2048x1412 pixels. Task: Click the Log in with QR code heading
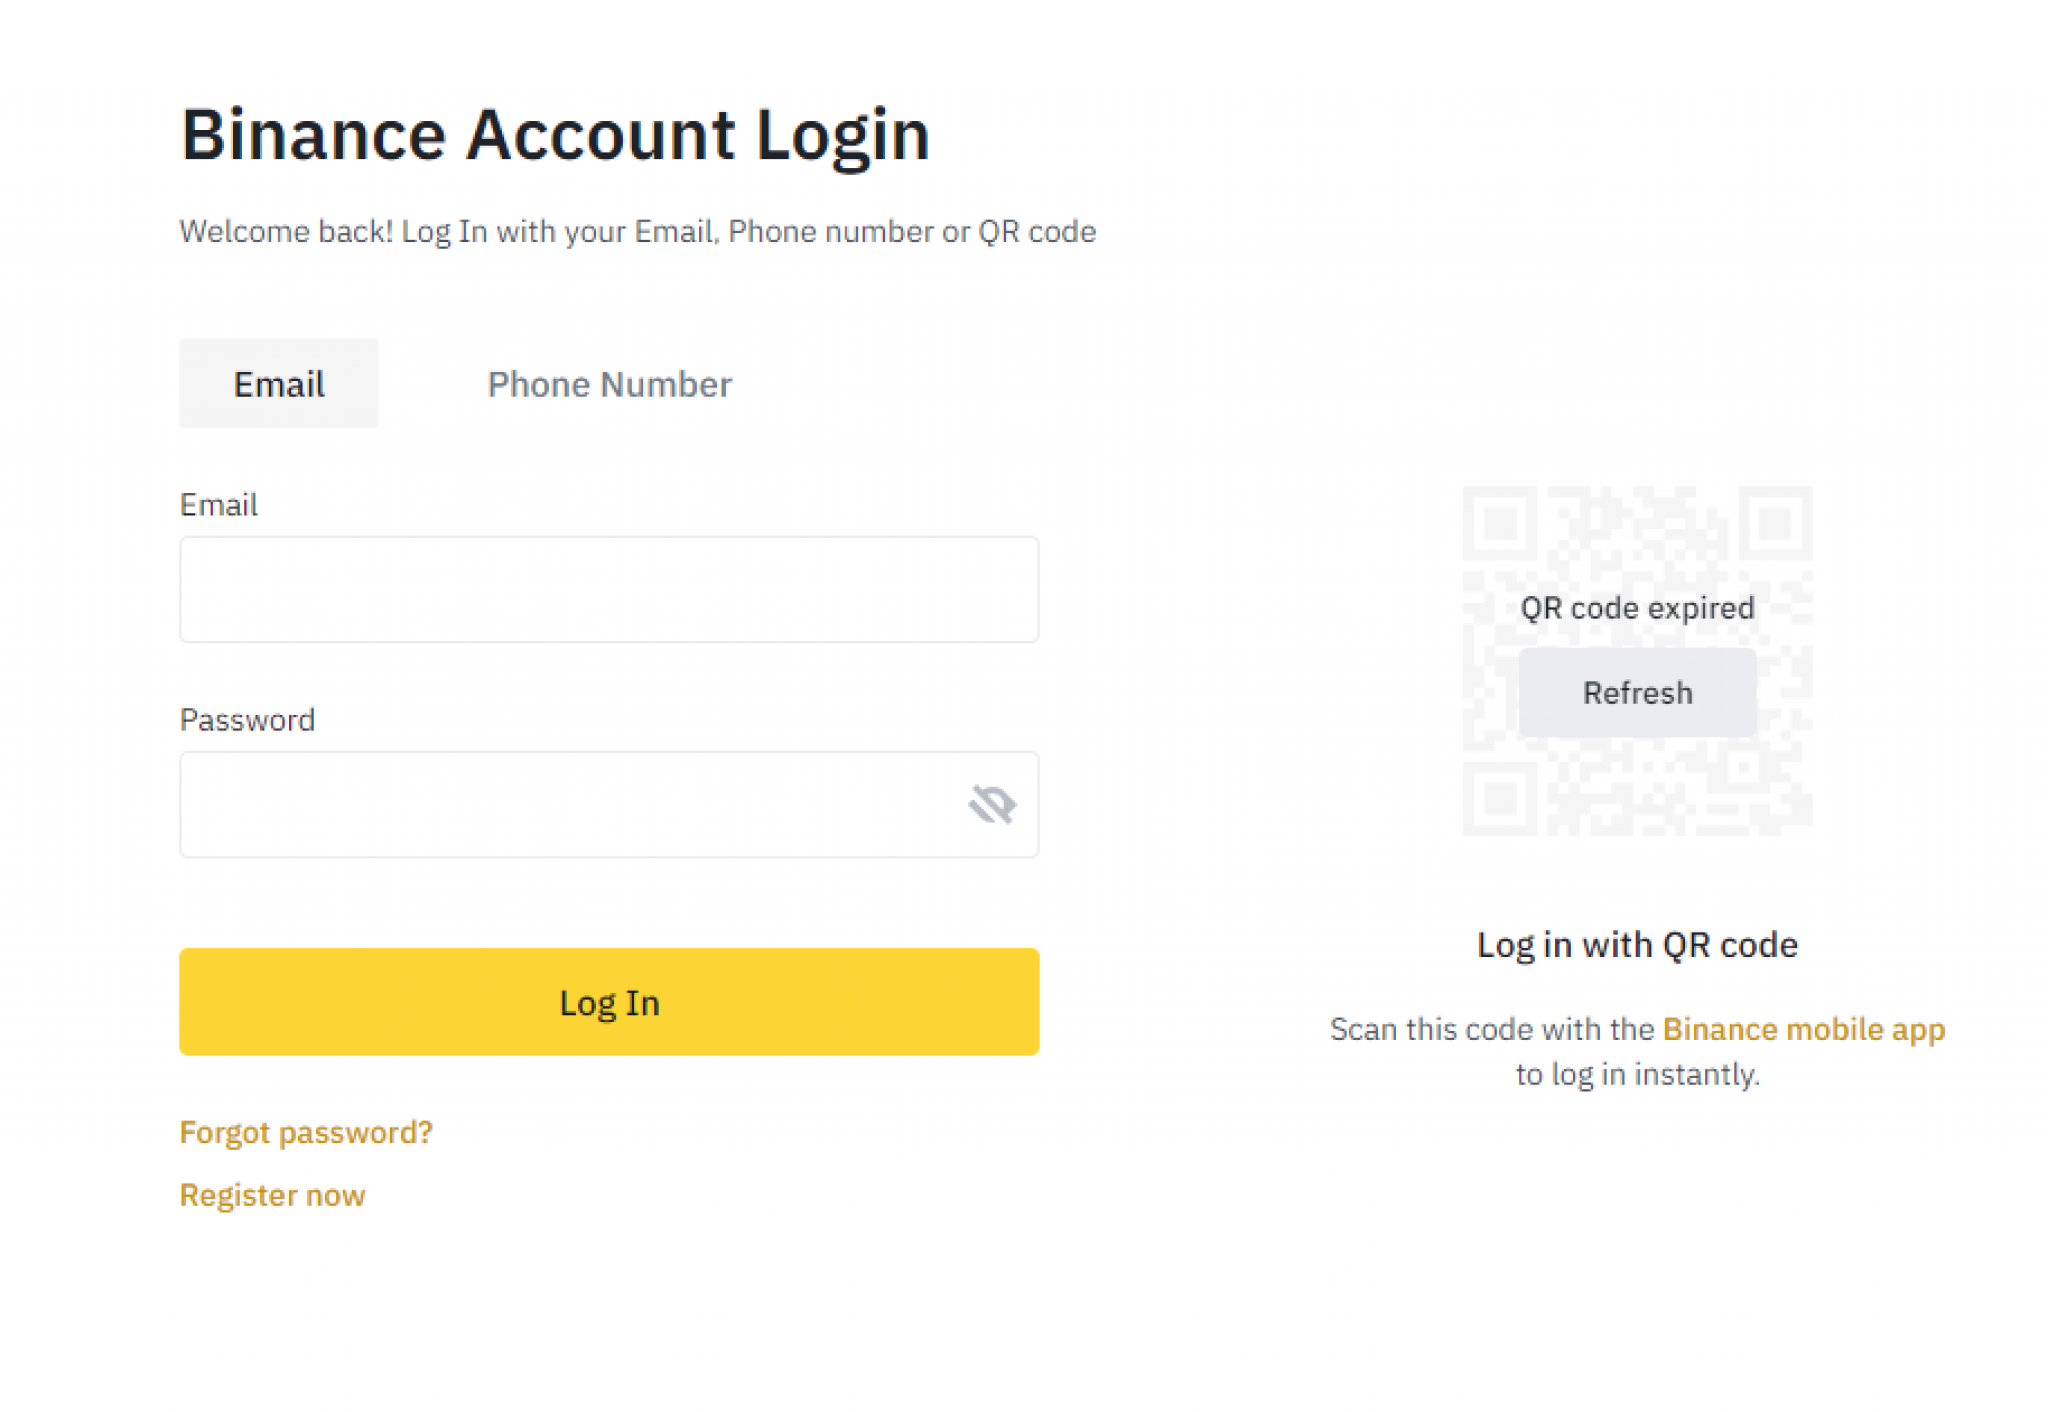tap(1638, 944)
